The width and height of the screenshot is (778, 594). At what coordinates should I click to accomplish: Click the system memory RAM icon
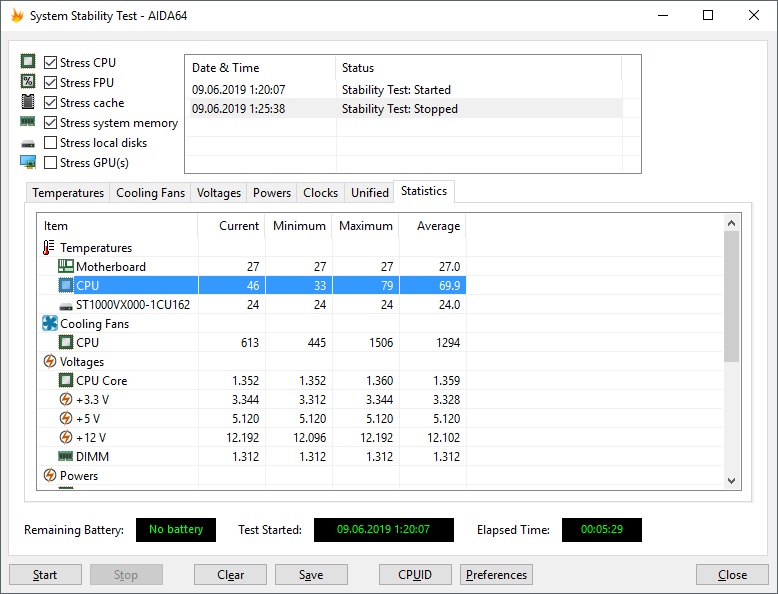click(28, 121)
